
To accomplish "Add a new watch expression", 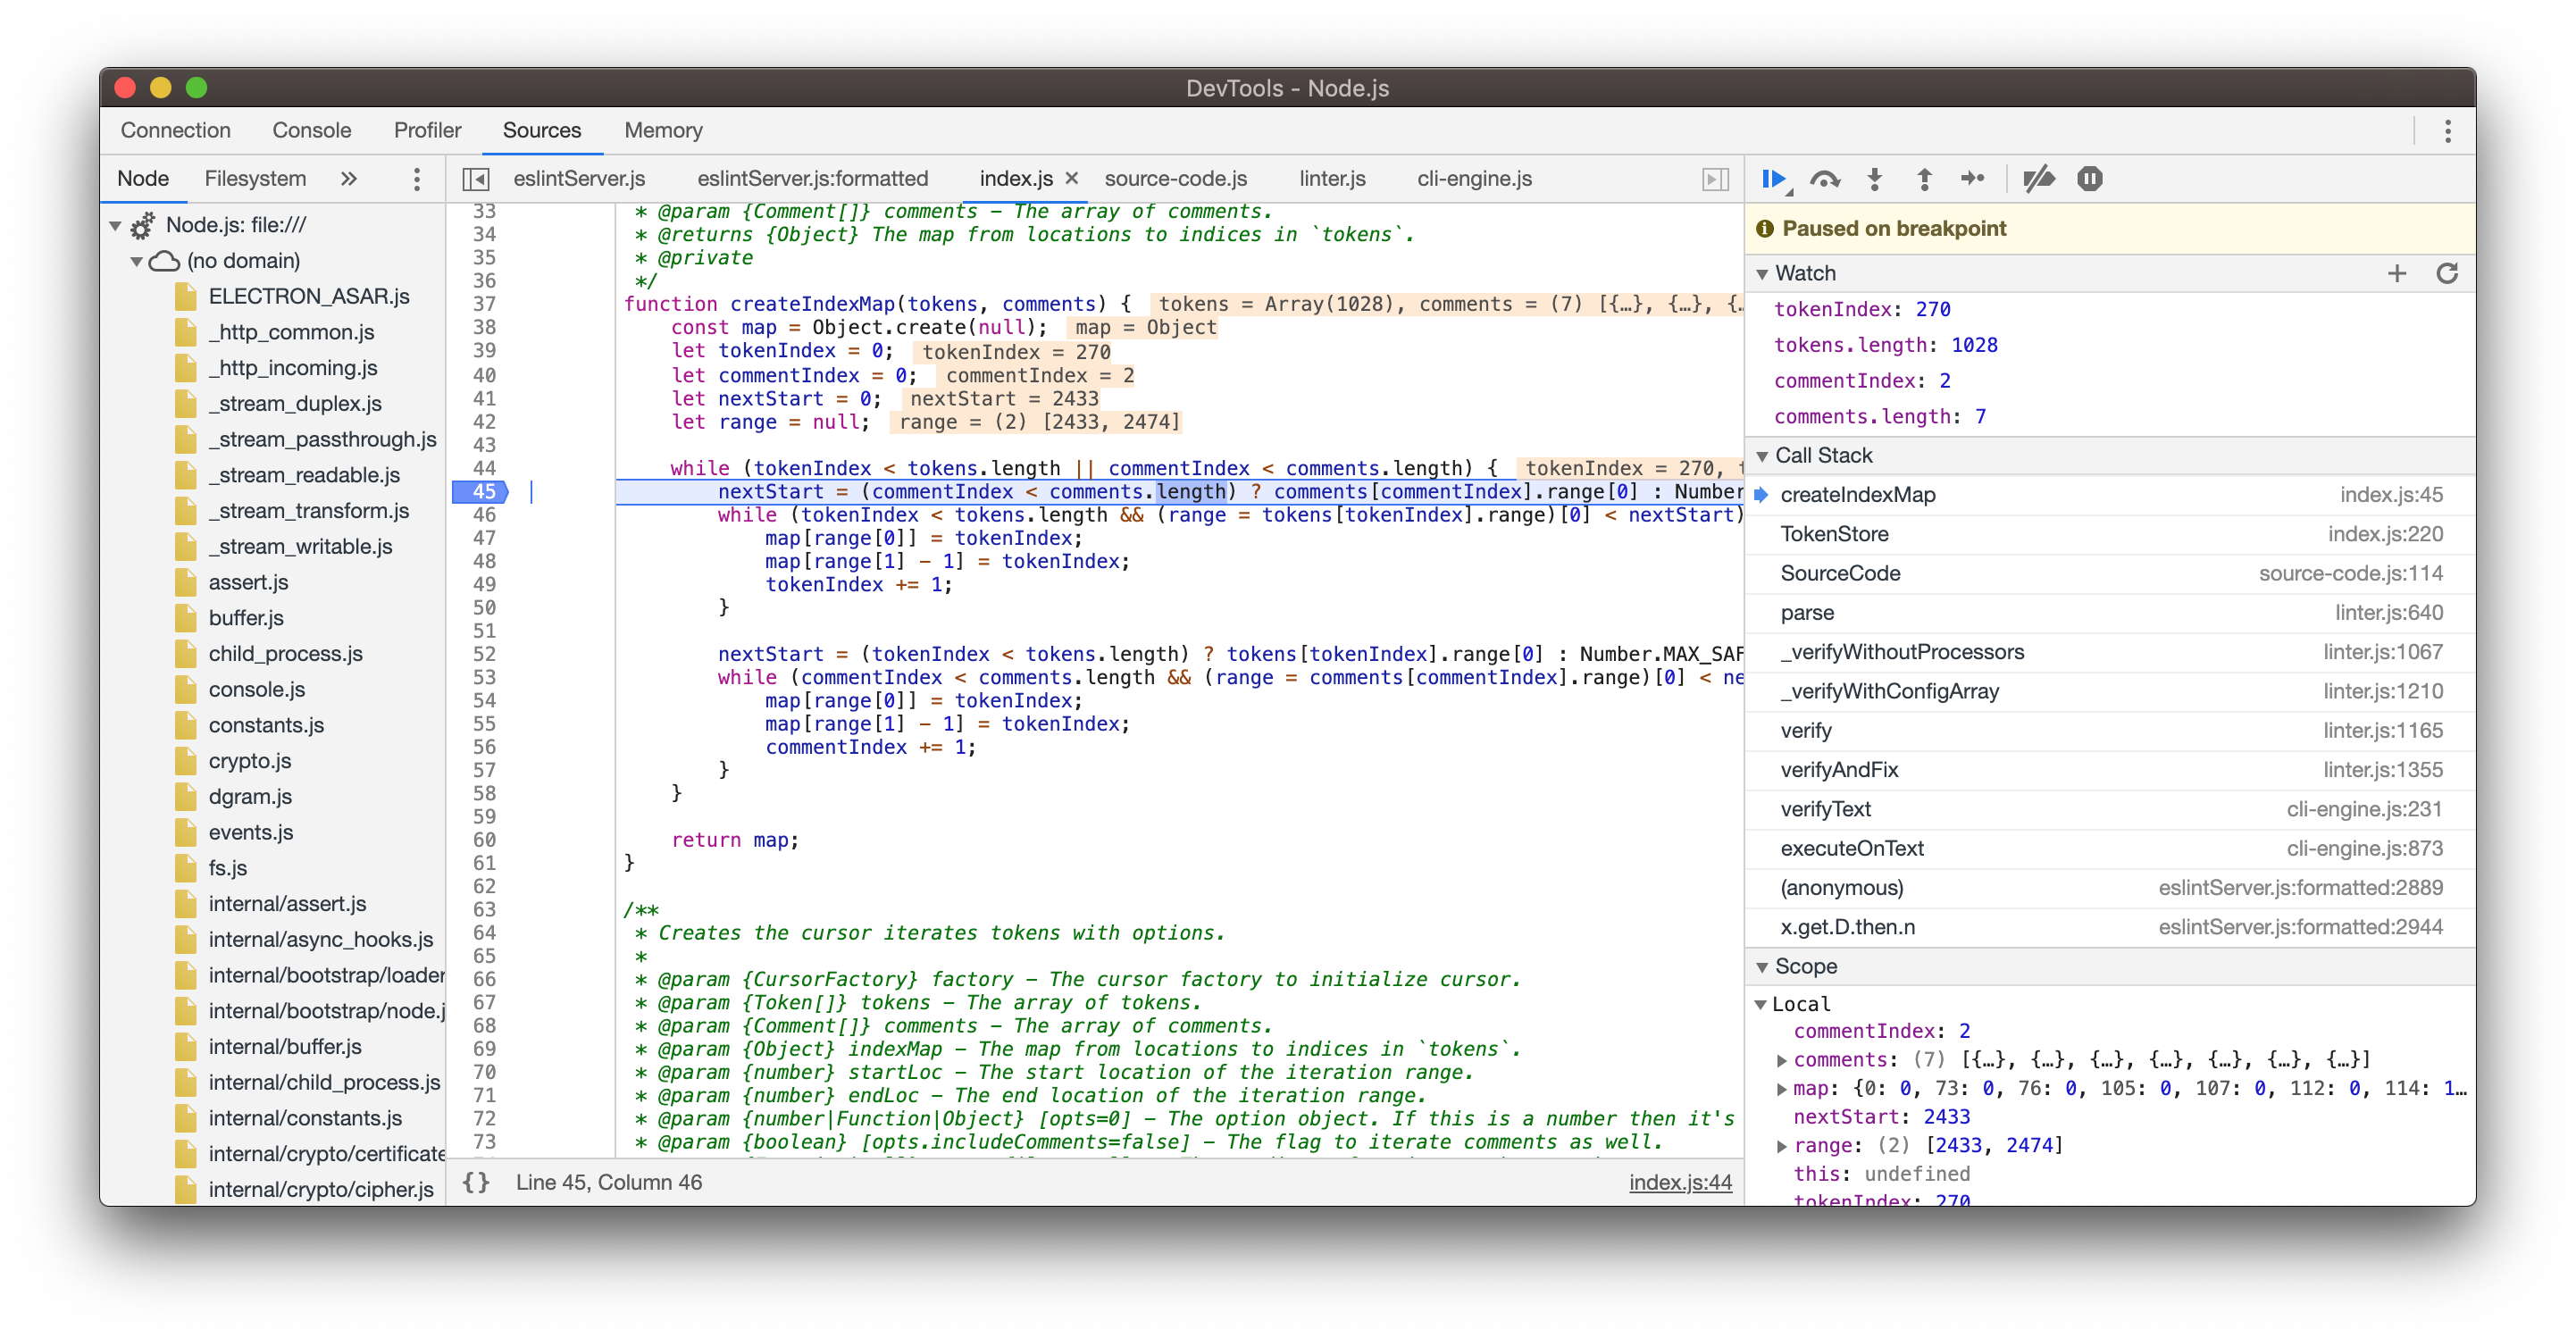I will pyautogui.click(x=2398, y=273).
